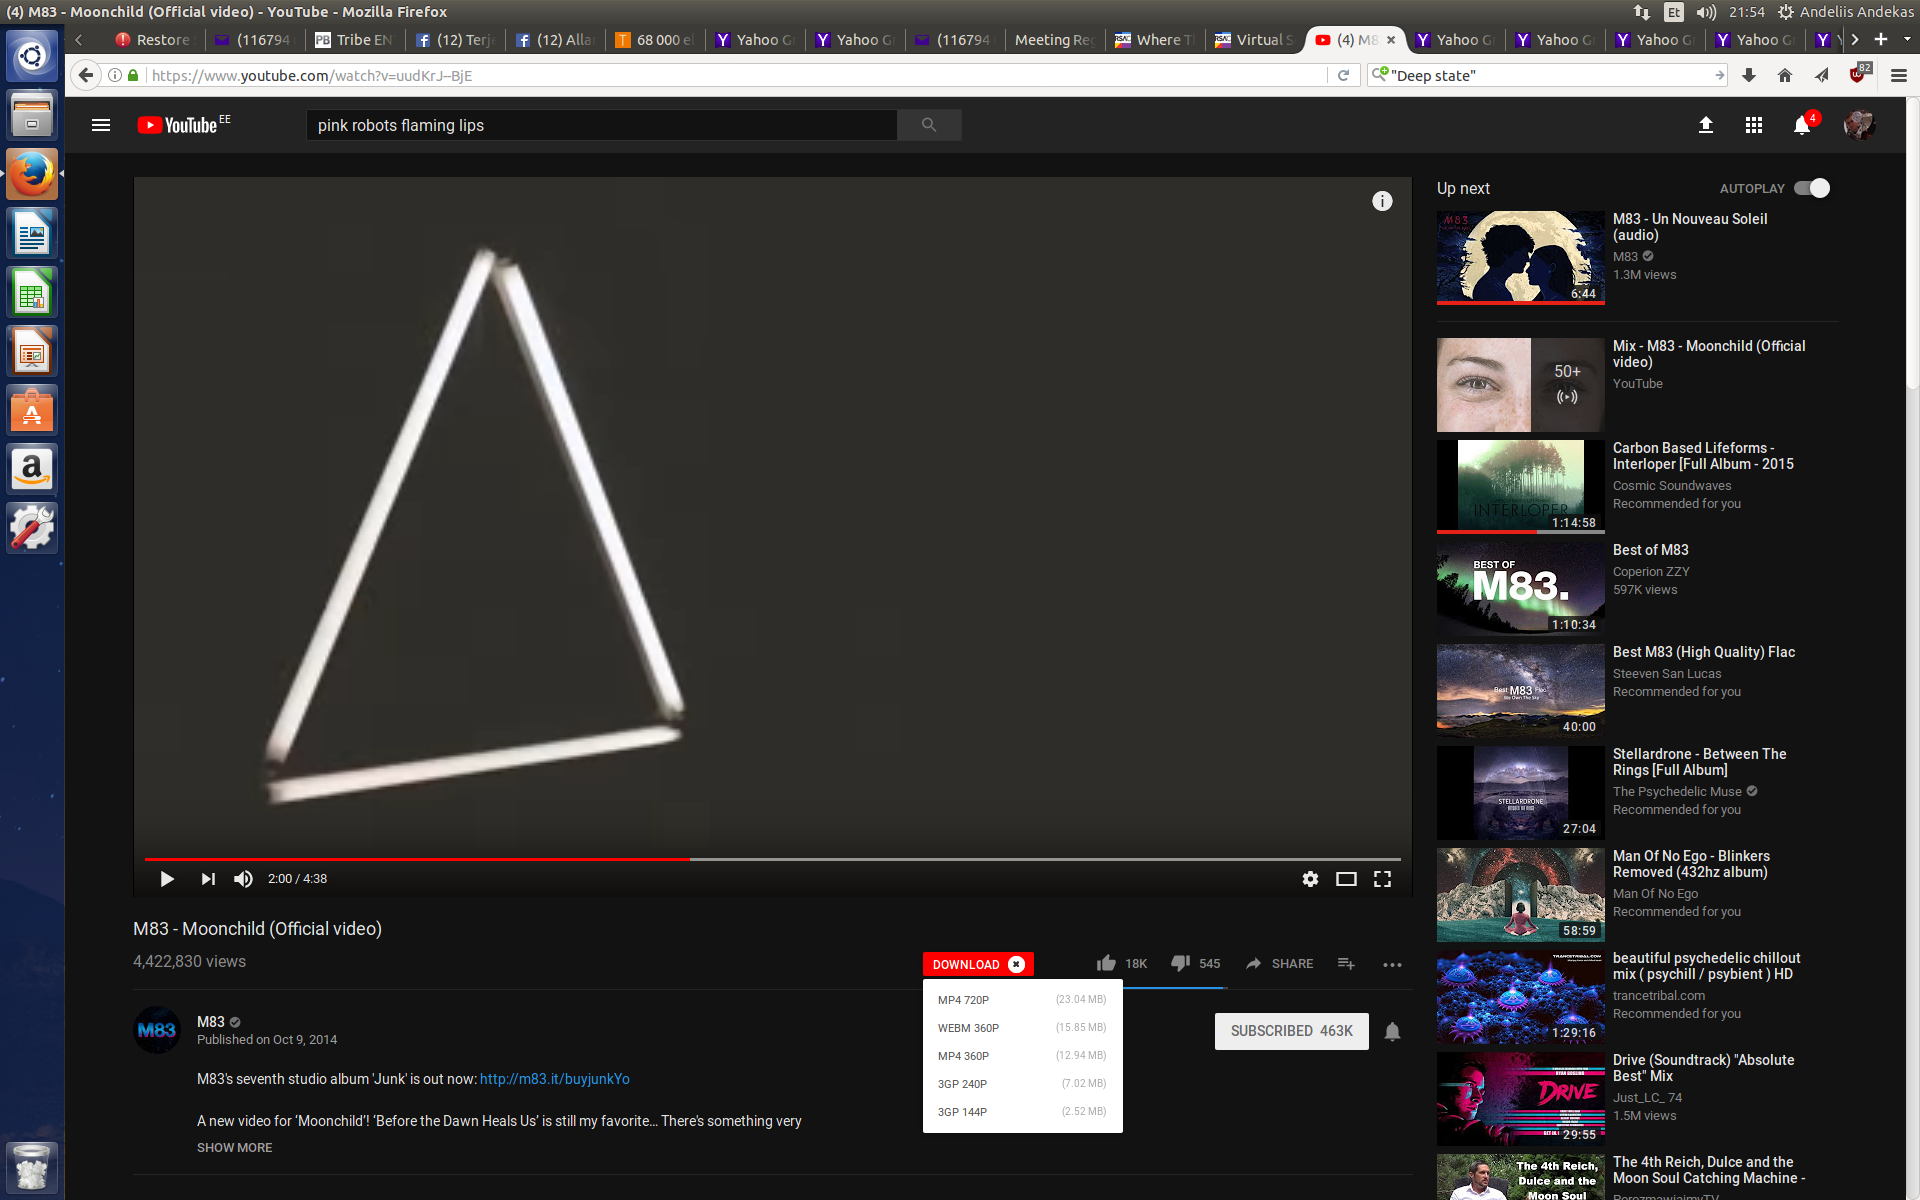Click the YouTube search magnifier button
Image resolution: width=1920 pixels, height=1200 pixels.
pos(929,125)
